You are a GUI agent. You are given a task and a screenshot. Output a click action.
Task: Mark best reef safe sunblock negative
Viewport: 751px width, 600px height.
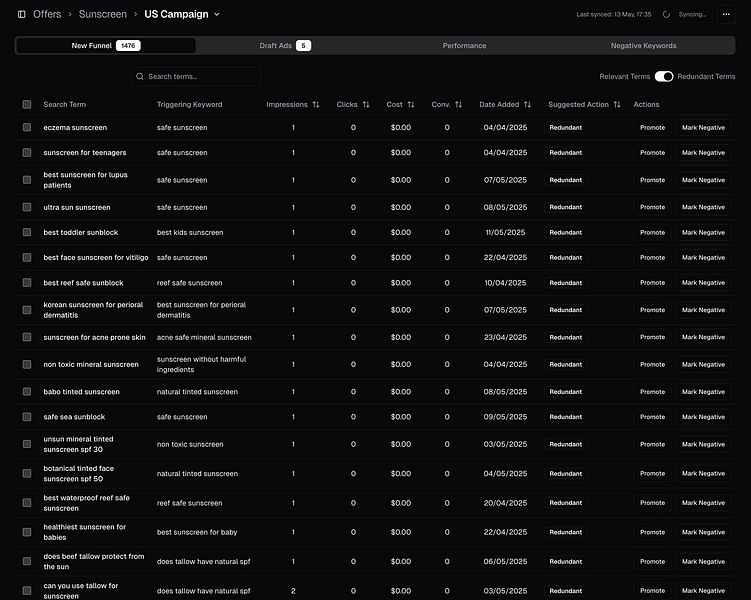tap(703, 283)
